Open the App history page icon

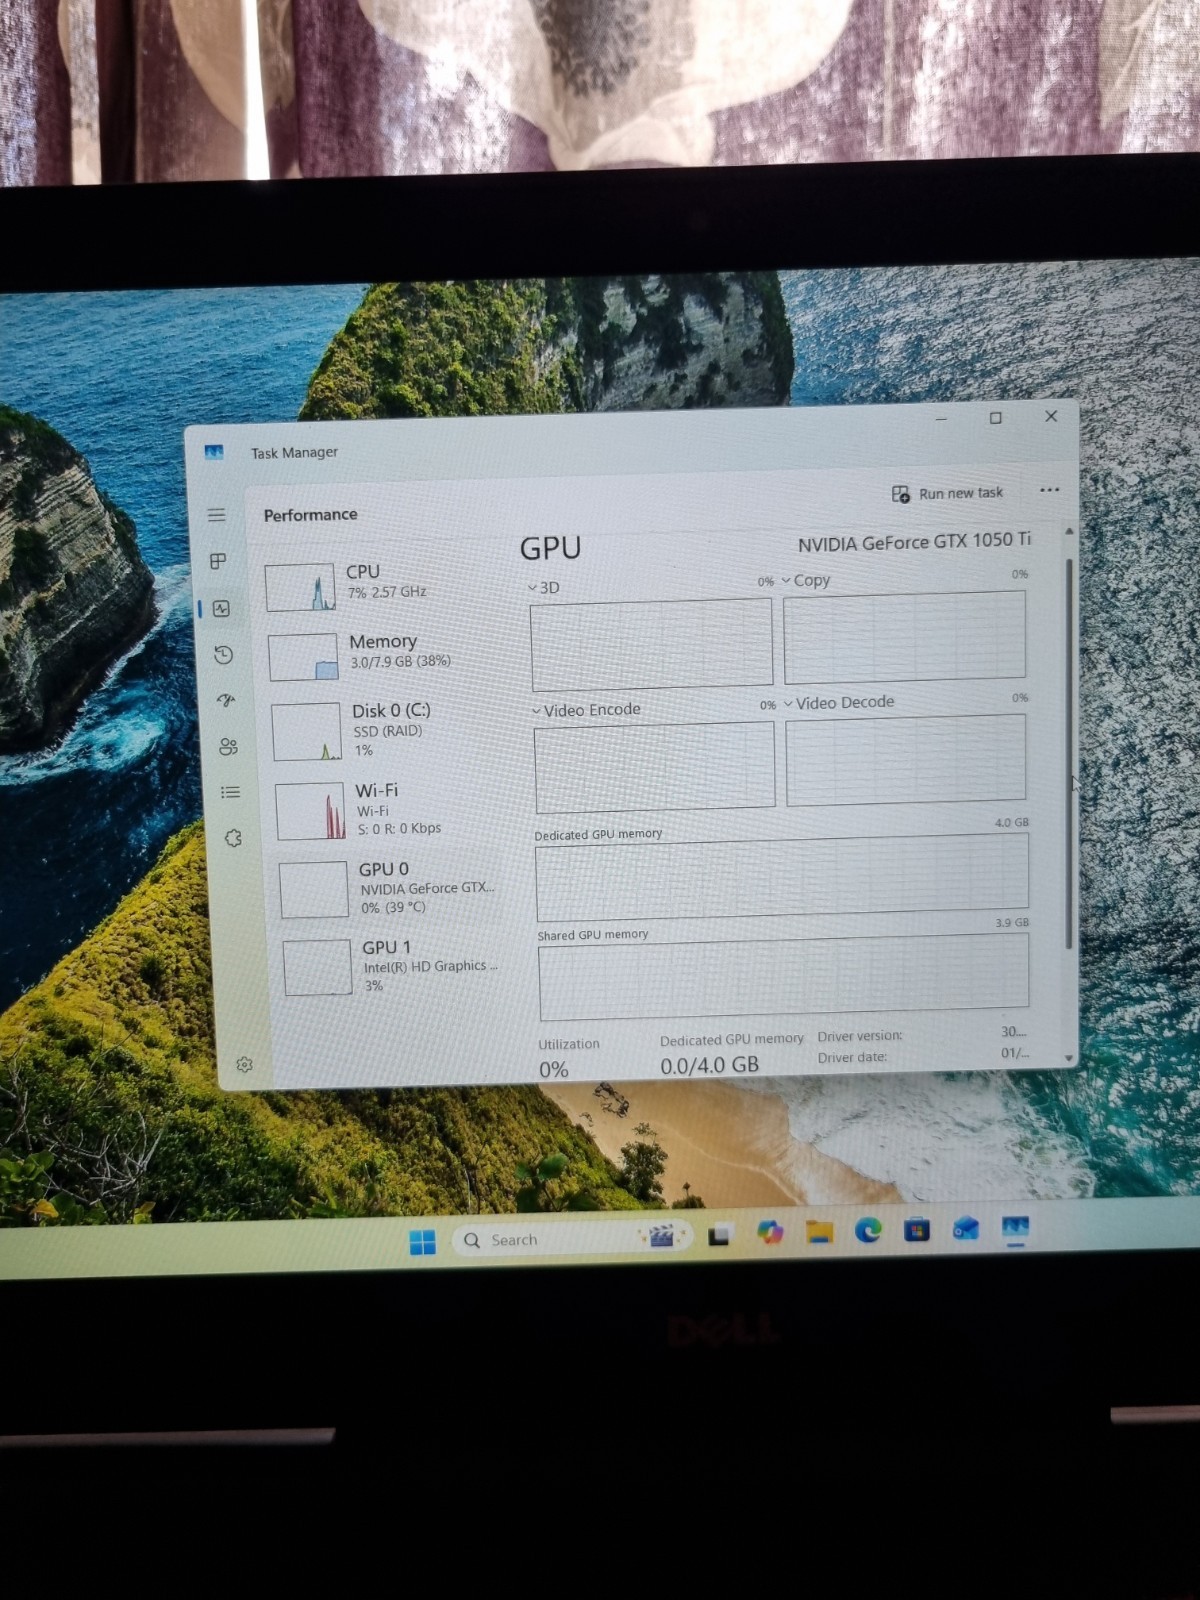[x=223, y=655]
